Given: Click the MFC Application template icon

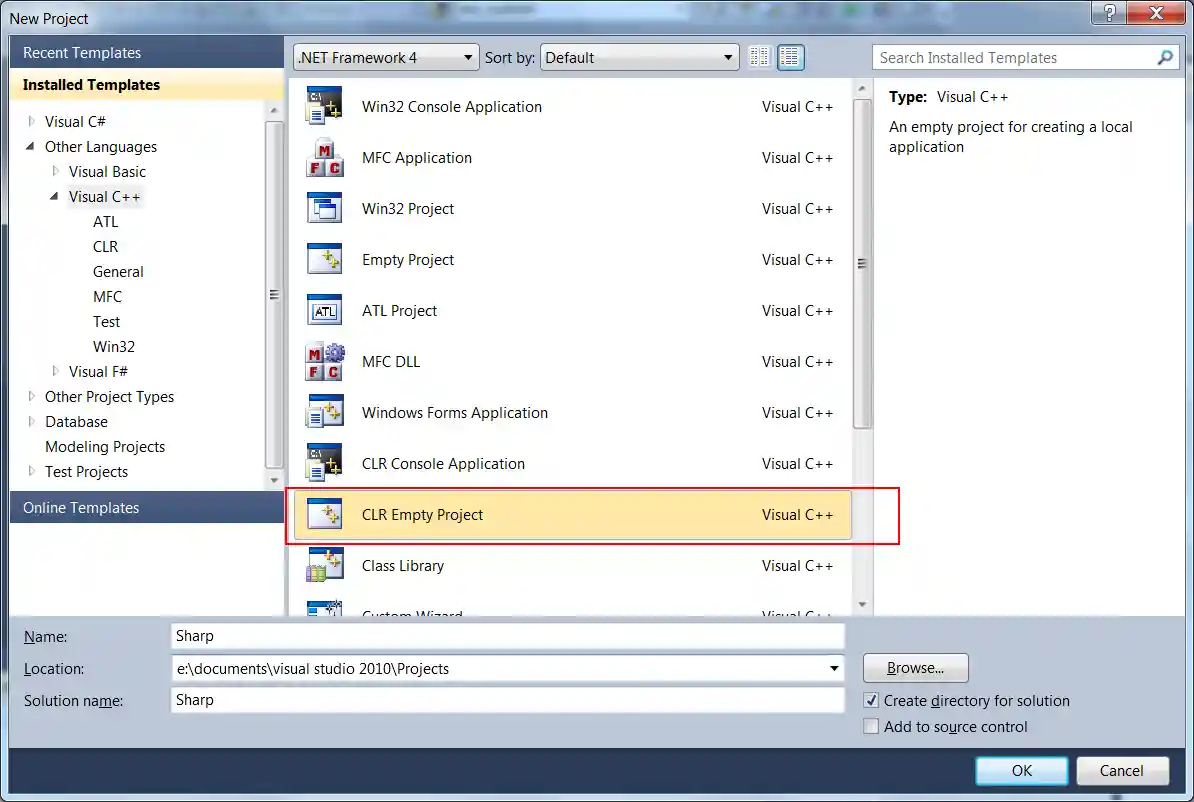Looking at the screenshot, I should coord(324,158).
